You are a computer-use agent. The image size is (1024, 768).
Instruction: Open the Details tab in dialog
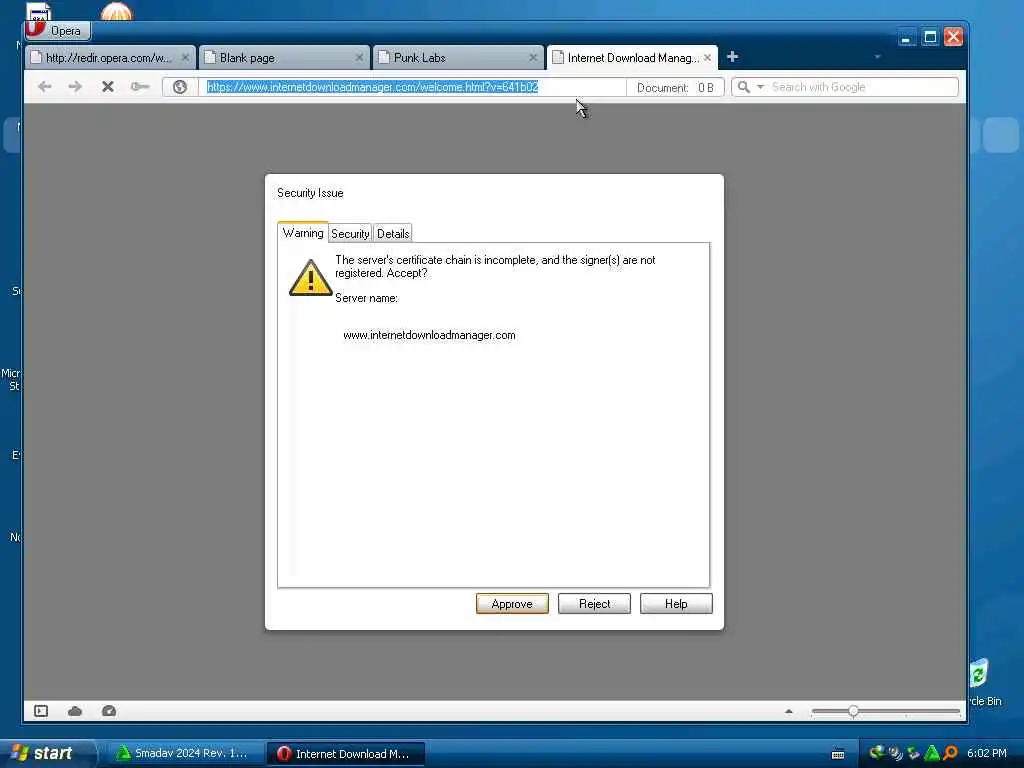point(392,233)
